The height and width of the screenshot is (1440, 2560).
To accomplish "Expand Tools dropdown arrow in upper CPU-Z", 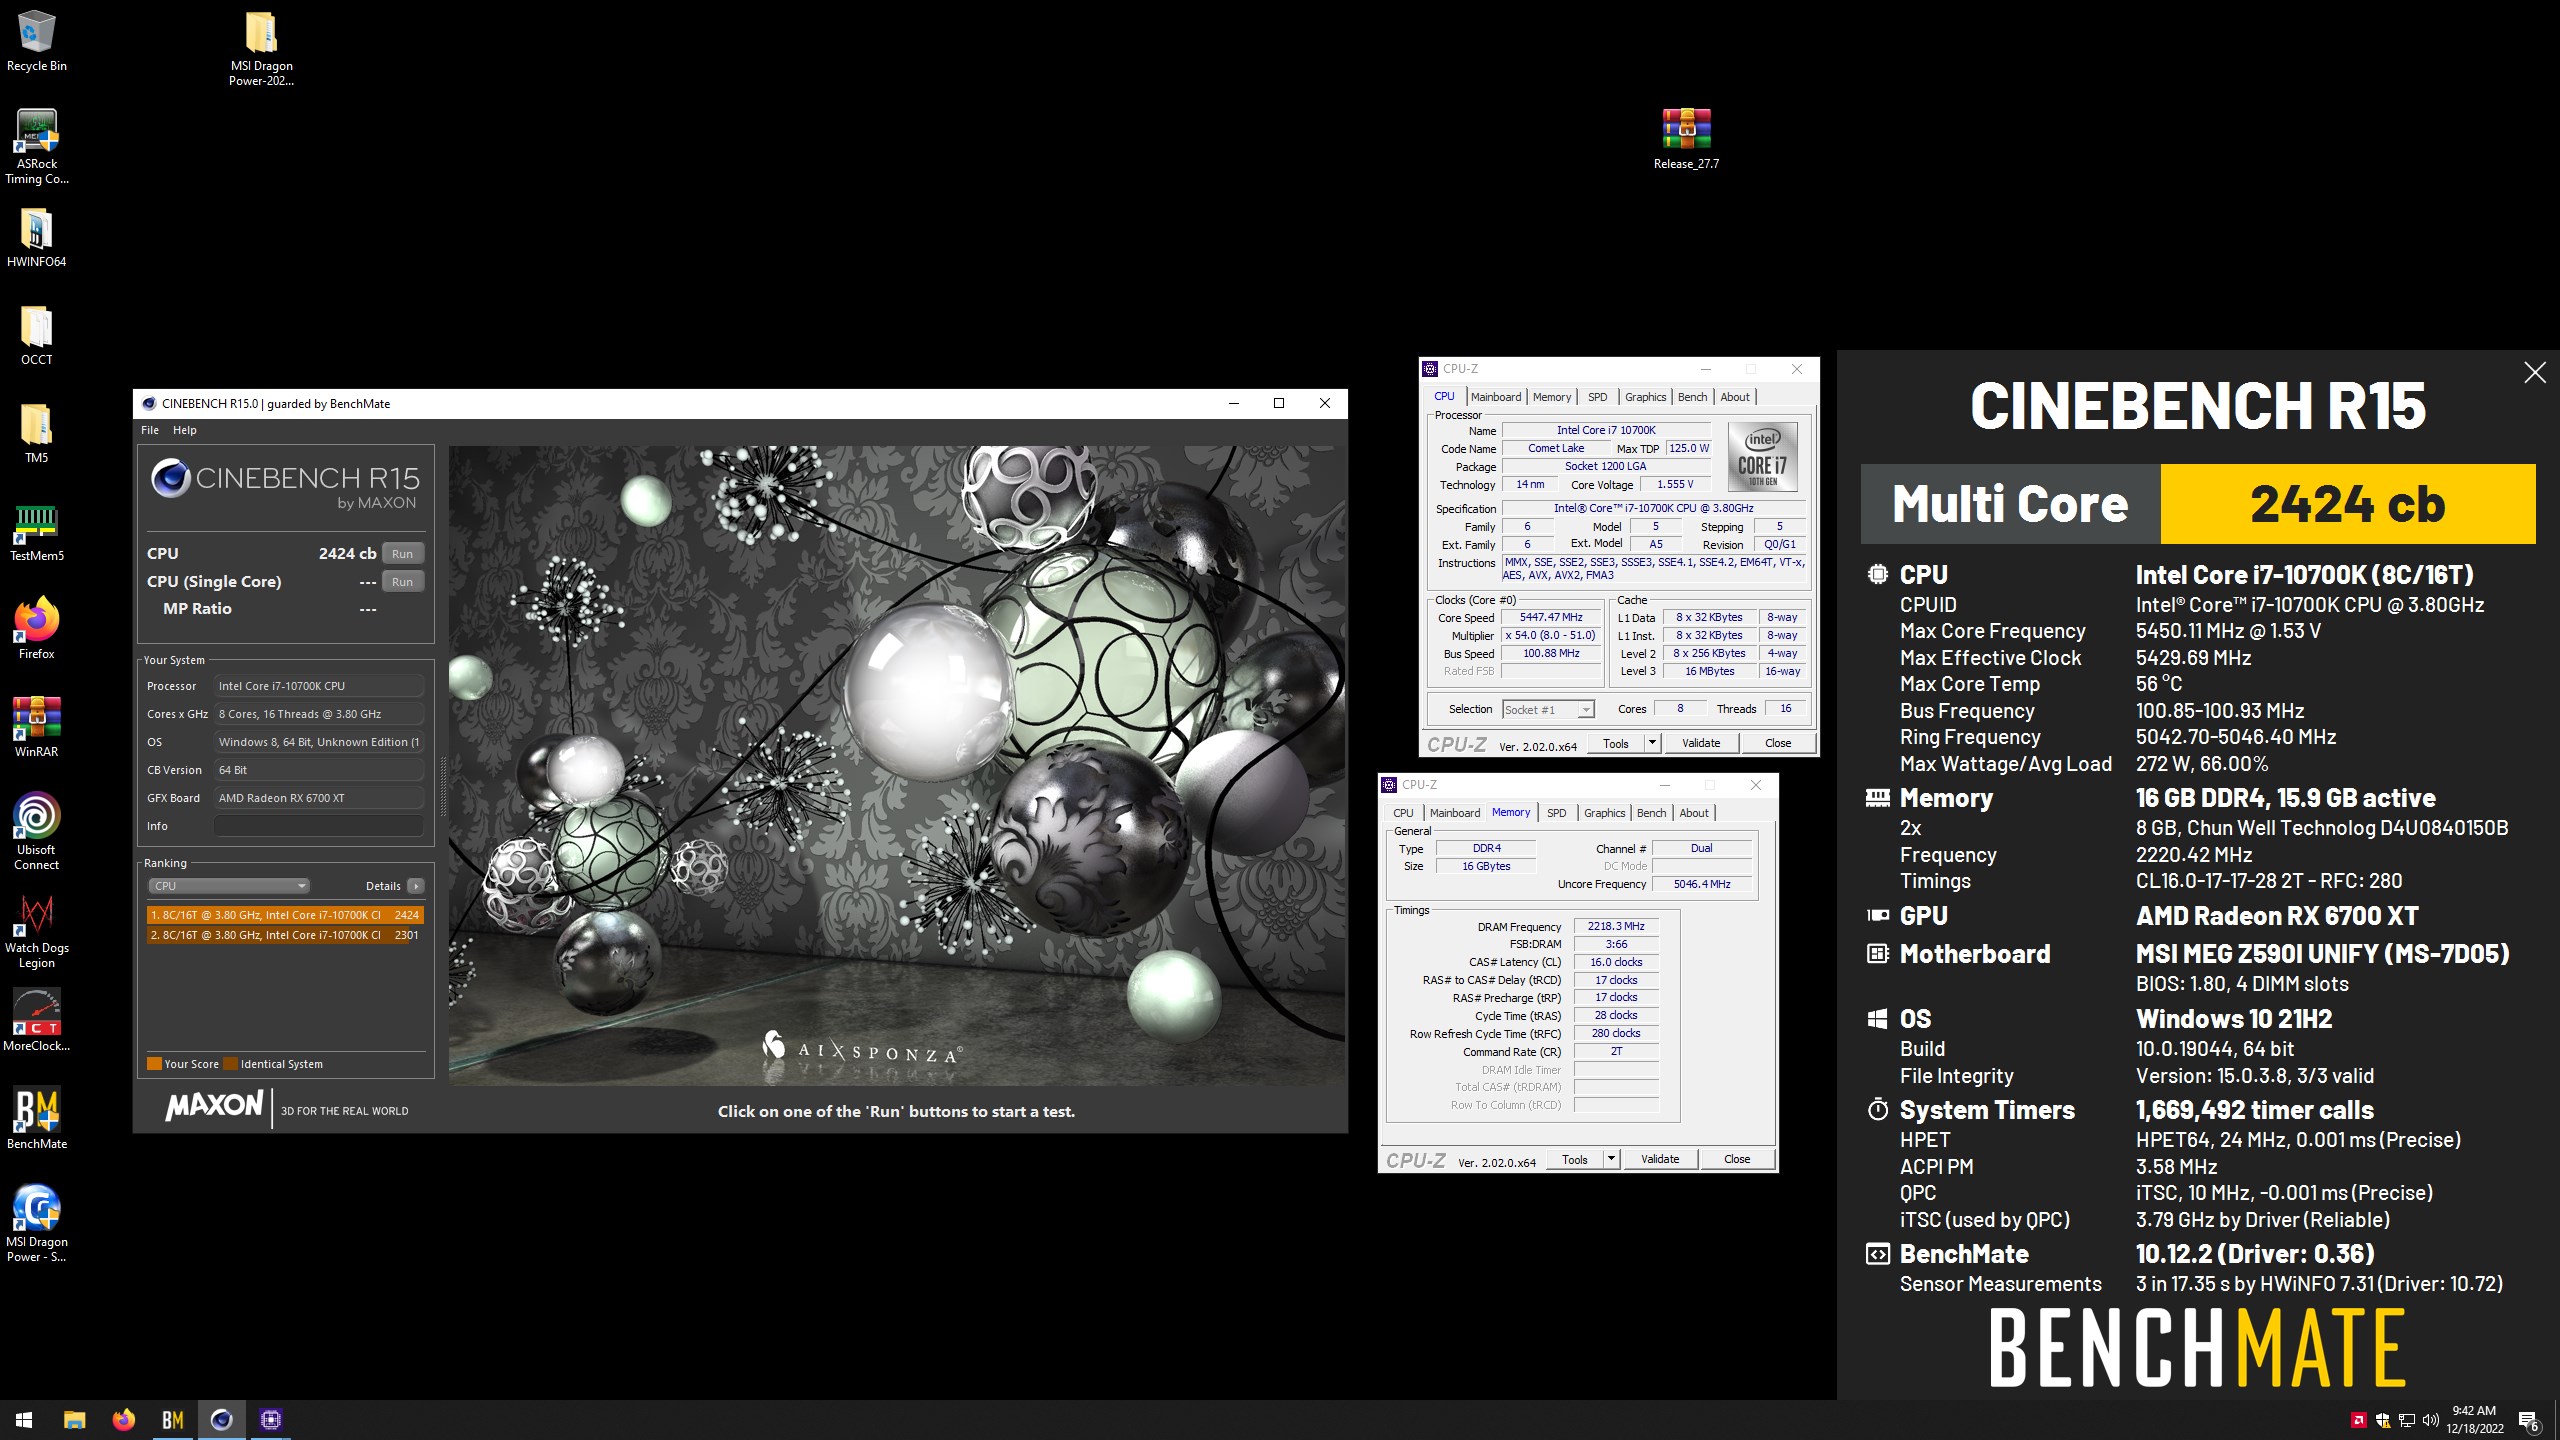I will click(1652, 743).
